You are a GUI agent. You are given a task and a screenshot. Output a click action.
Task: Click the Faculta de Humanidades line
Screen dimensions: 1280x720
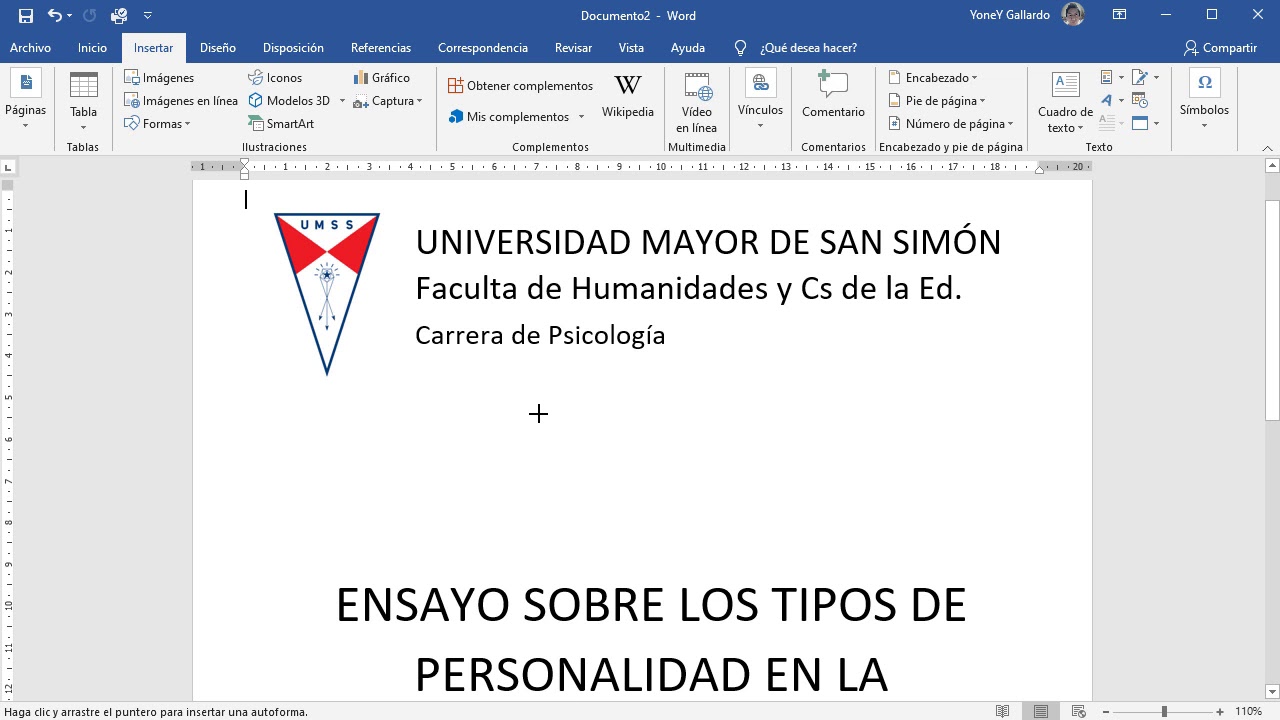688,289
